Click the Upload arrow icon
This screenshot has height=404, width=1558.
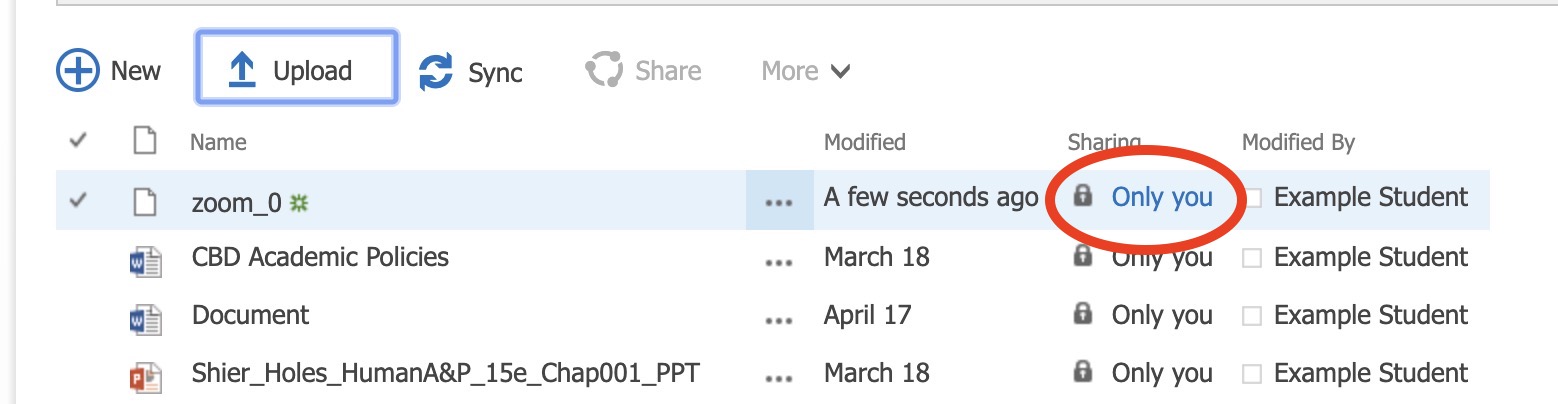point(241,70)
